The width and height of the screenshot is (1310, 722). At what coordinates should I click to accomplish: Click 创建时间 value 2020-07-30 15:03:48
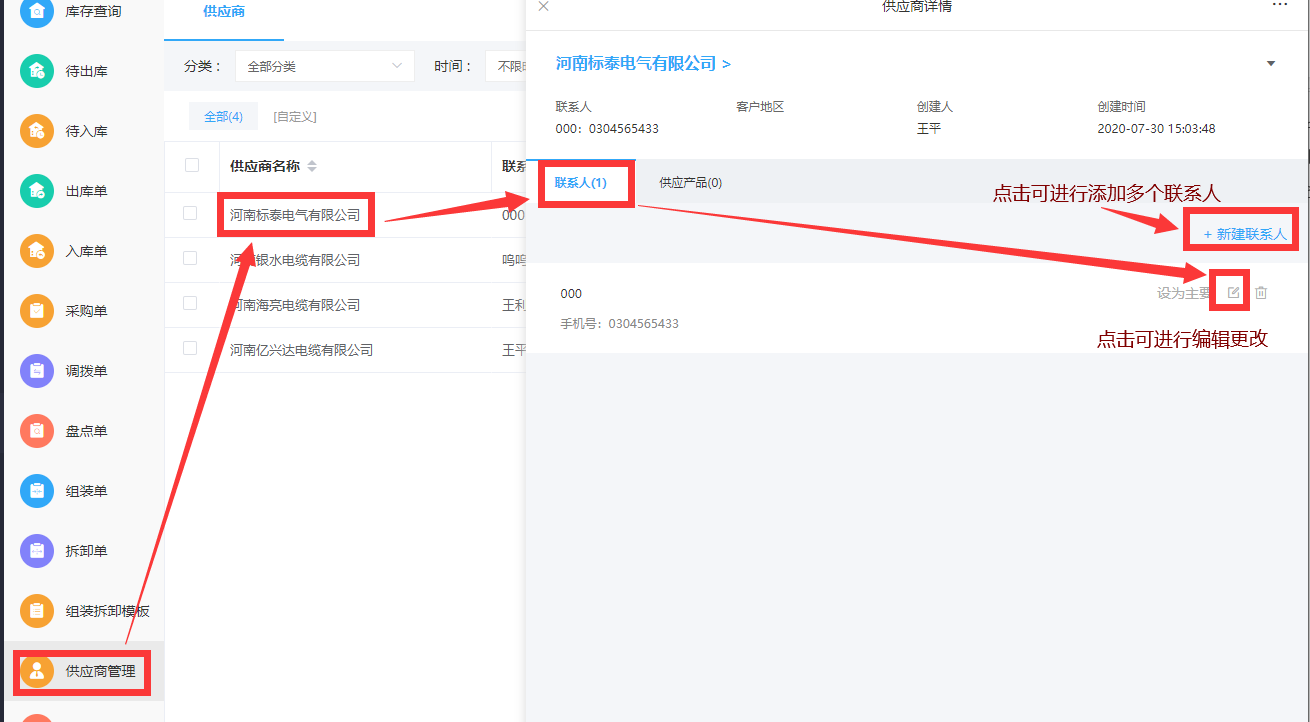pos(1156,129)
